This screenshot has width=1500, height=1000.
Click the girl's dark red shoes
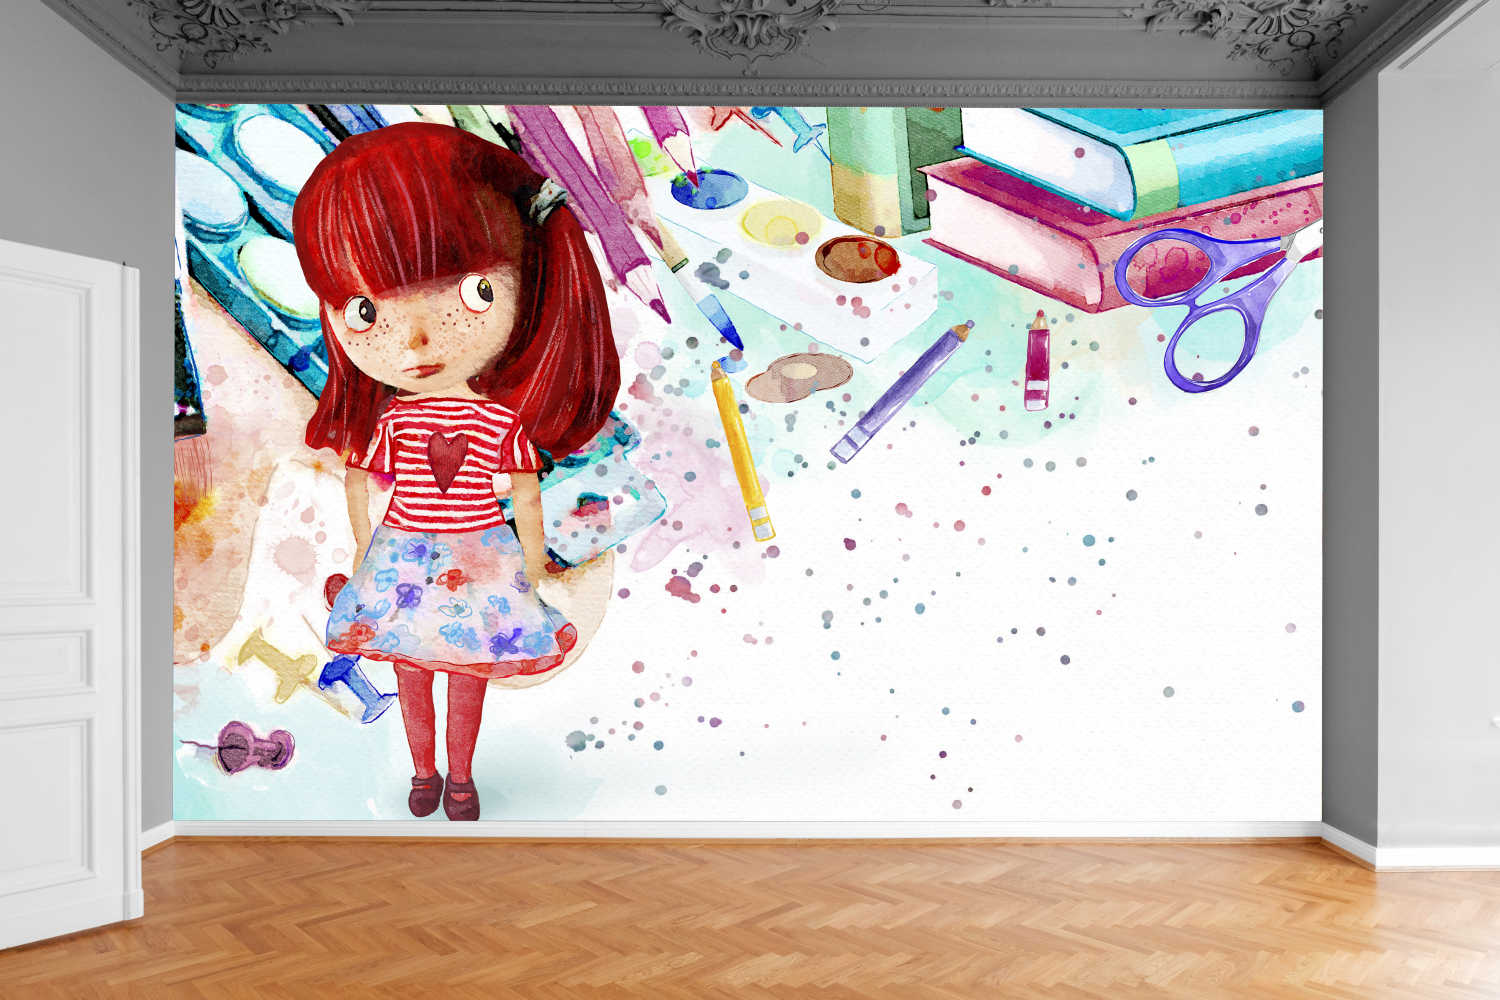point(445,795)
